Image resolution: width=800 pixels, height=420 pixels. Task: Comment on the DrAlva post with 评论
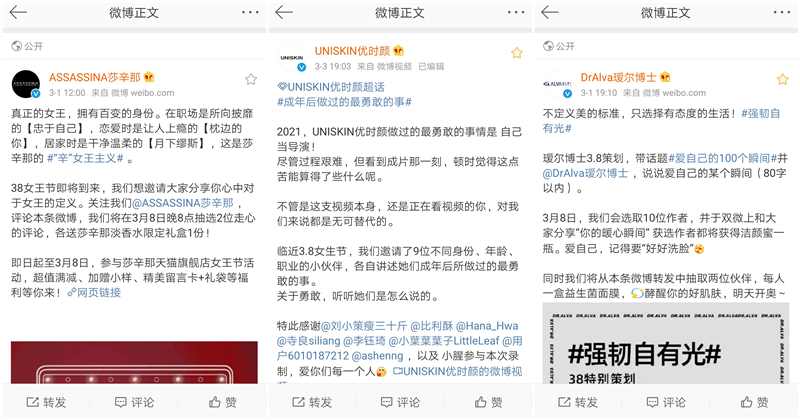tap(666, 402)
